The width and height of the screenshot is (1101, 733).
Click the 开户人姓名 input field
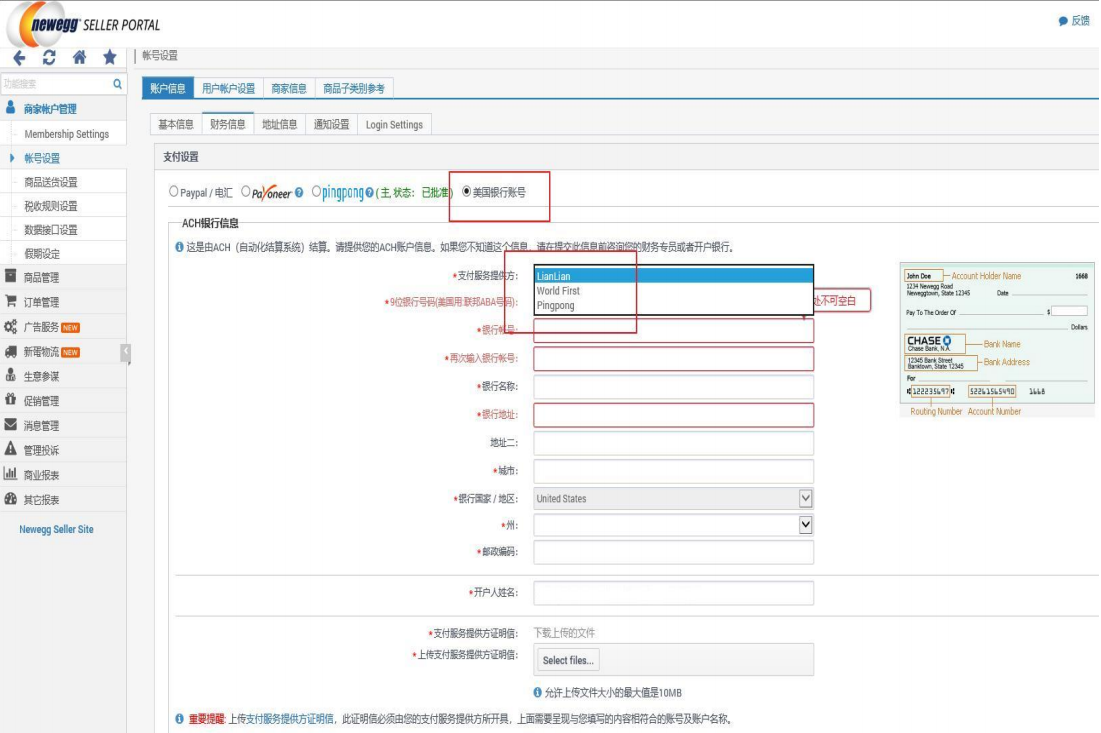(x=673, y=593)
